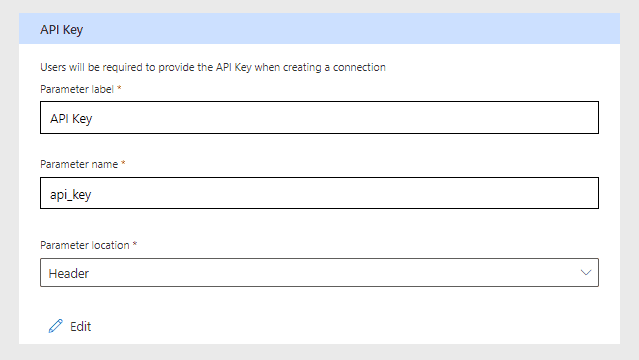Click the required asterisk next to Parameter label

click(x=119, y=88)
